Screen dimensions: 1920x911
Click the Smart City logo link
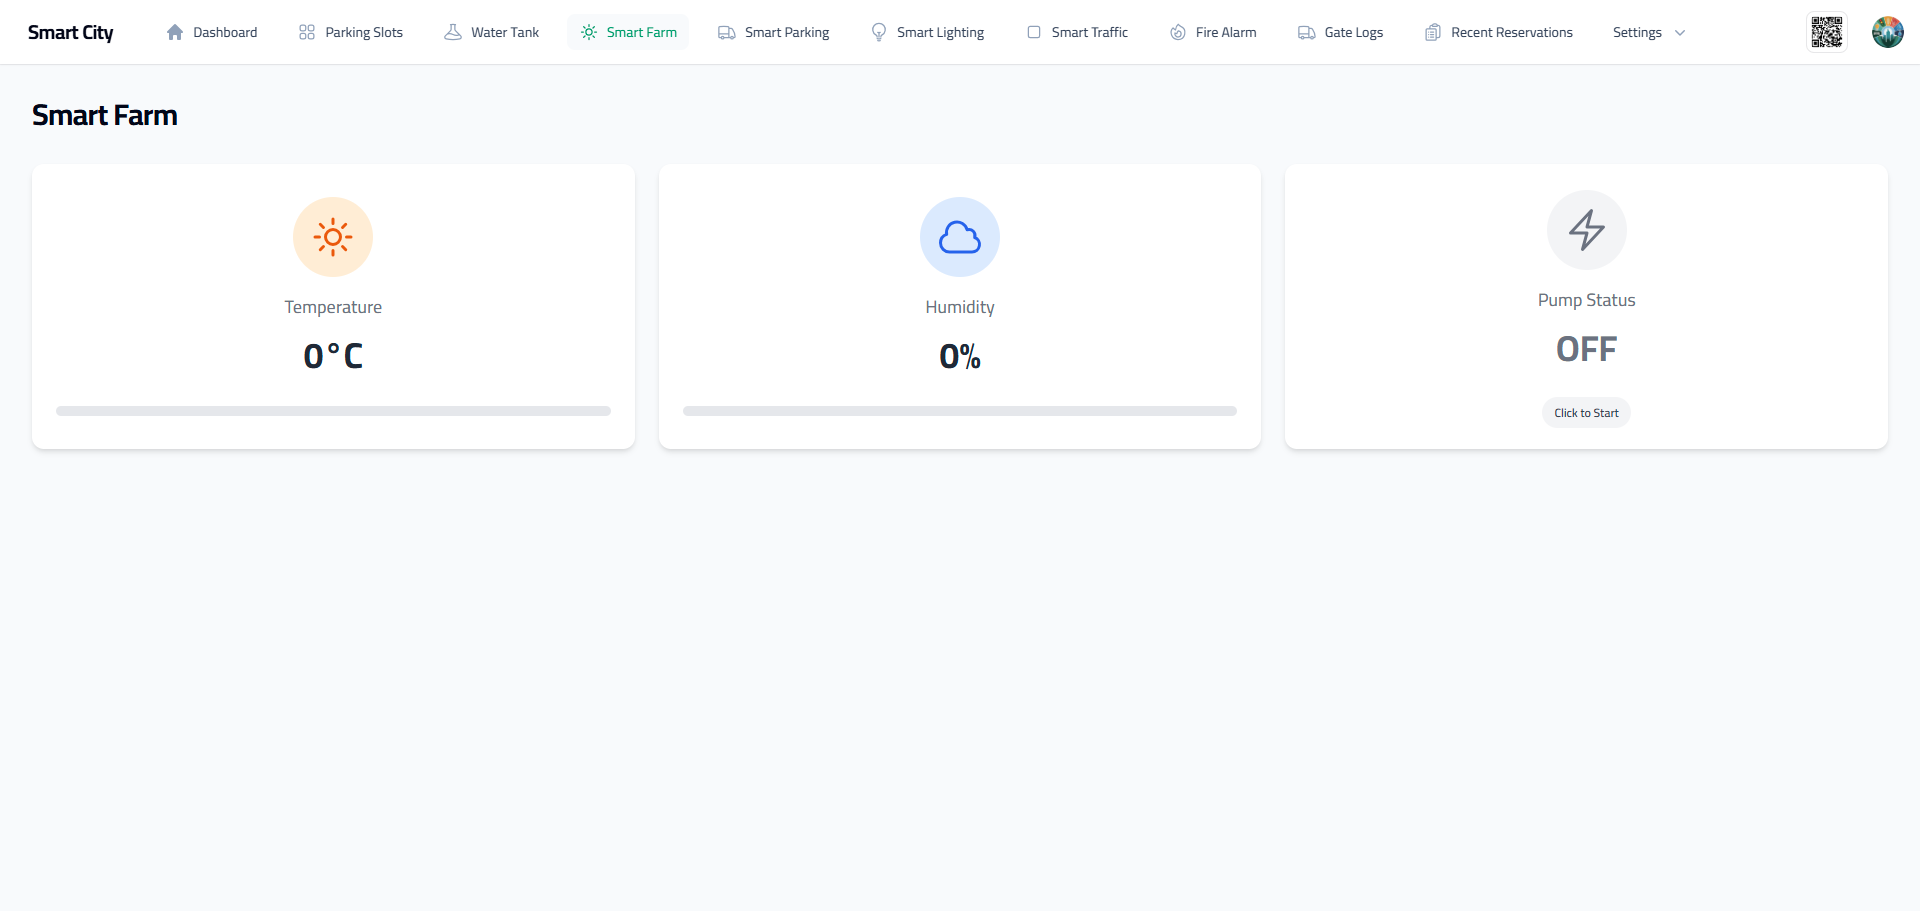[71, 32]
